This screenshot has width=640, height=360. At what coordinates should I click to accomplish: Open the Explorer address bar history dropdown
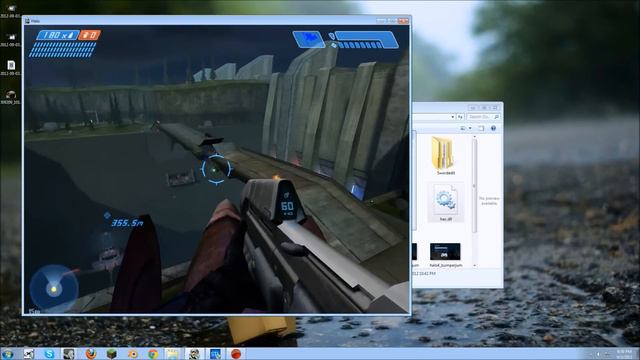point(453,117)
